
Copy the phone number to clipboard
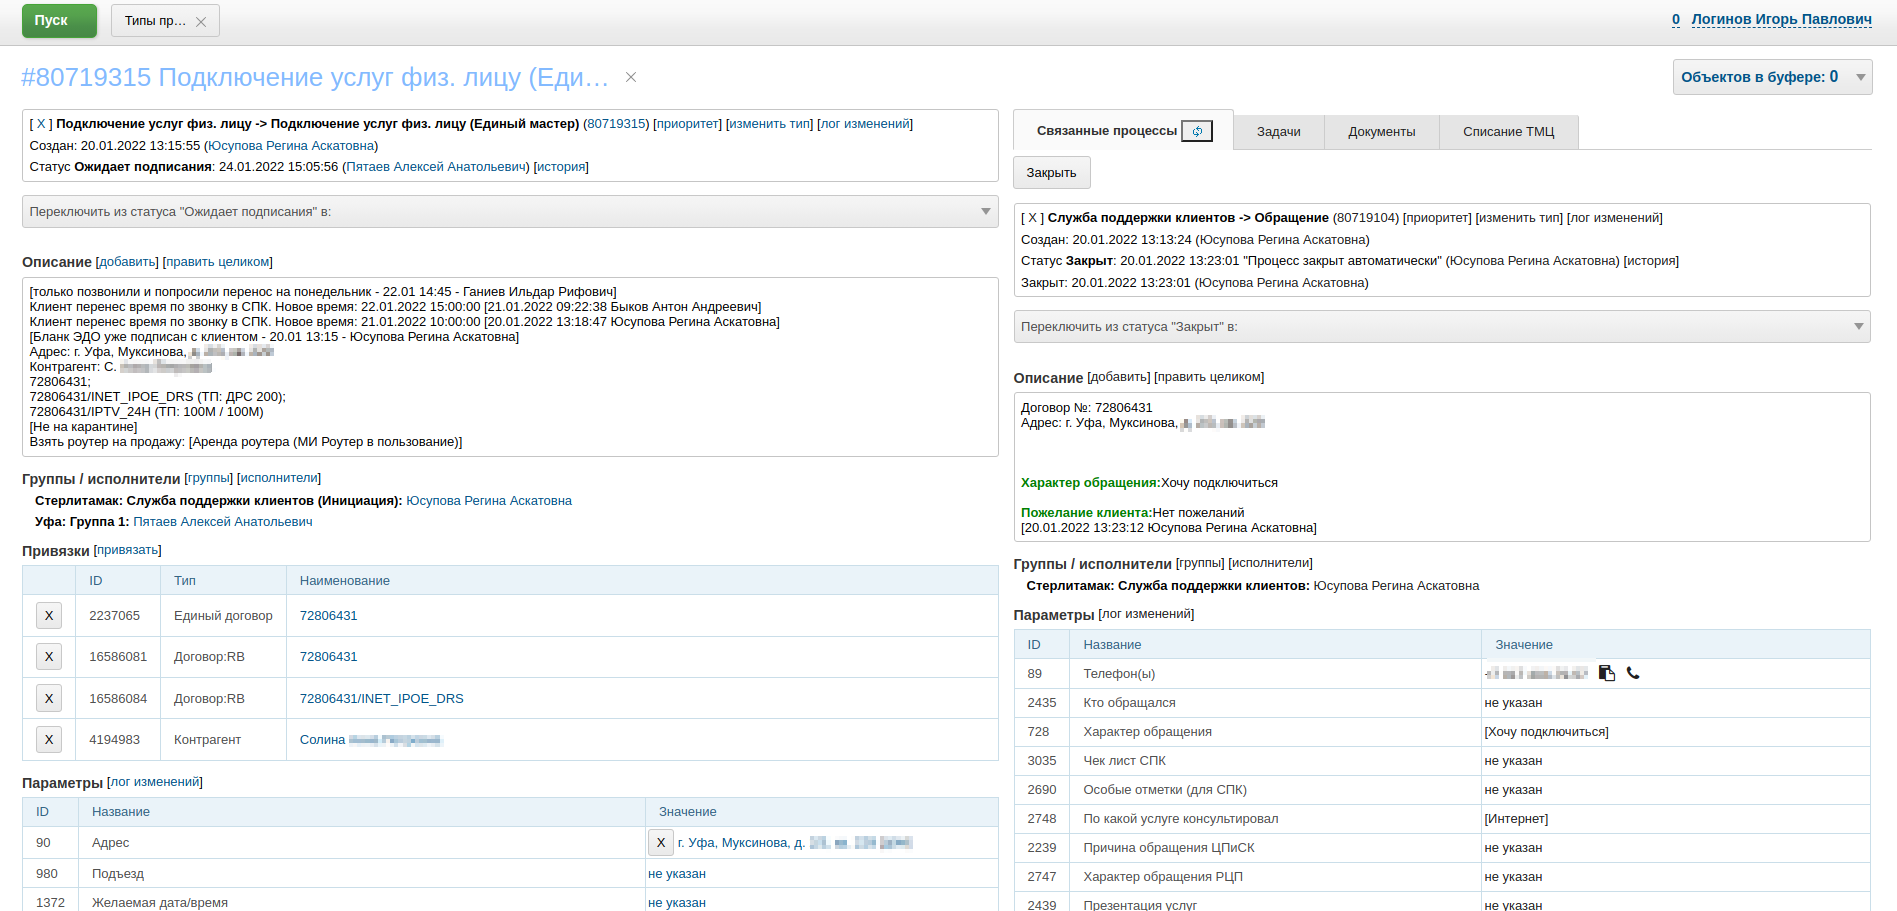pyautogui.click(x=1607, y=673)
